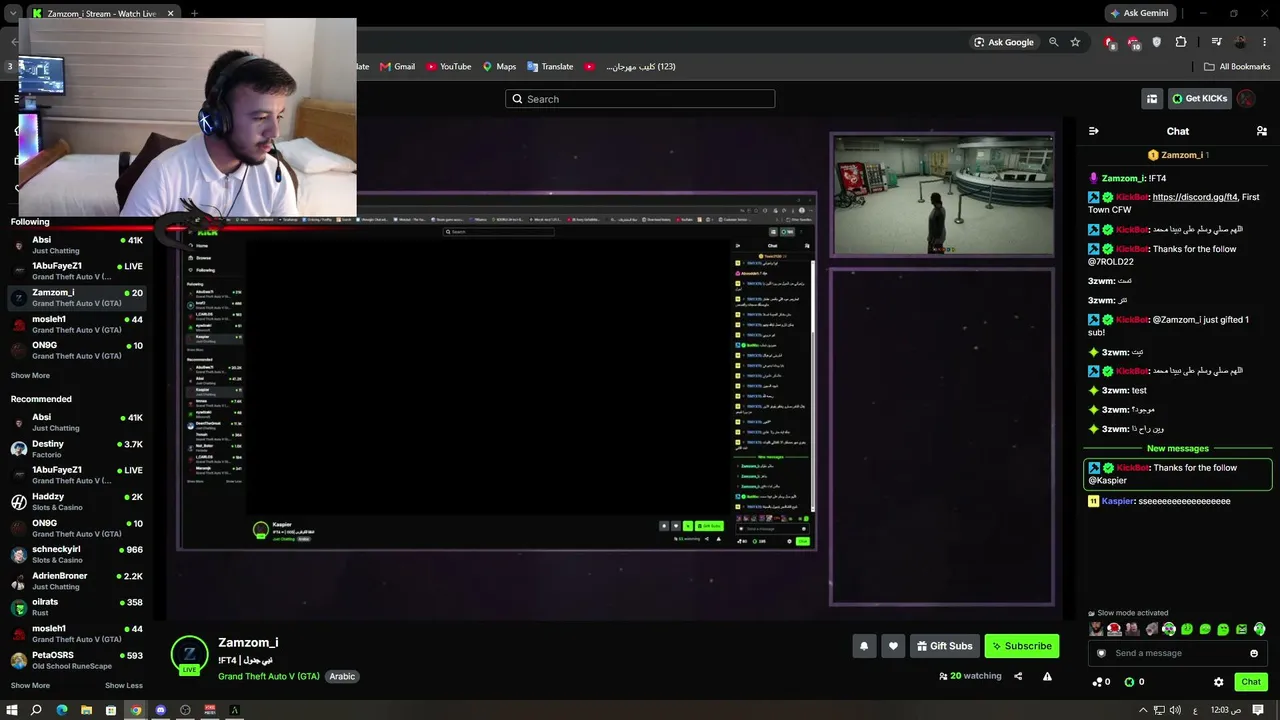The image size is (1280, 720).
Task: Open Zamzom_i channel avatar
Action: tap(189, 654)
